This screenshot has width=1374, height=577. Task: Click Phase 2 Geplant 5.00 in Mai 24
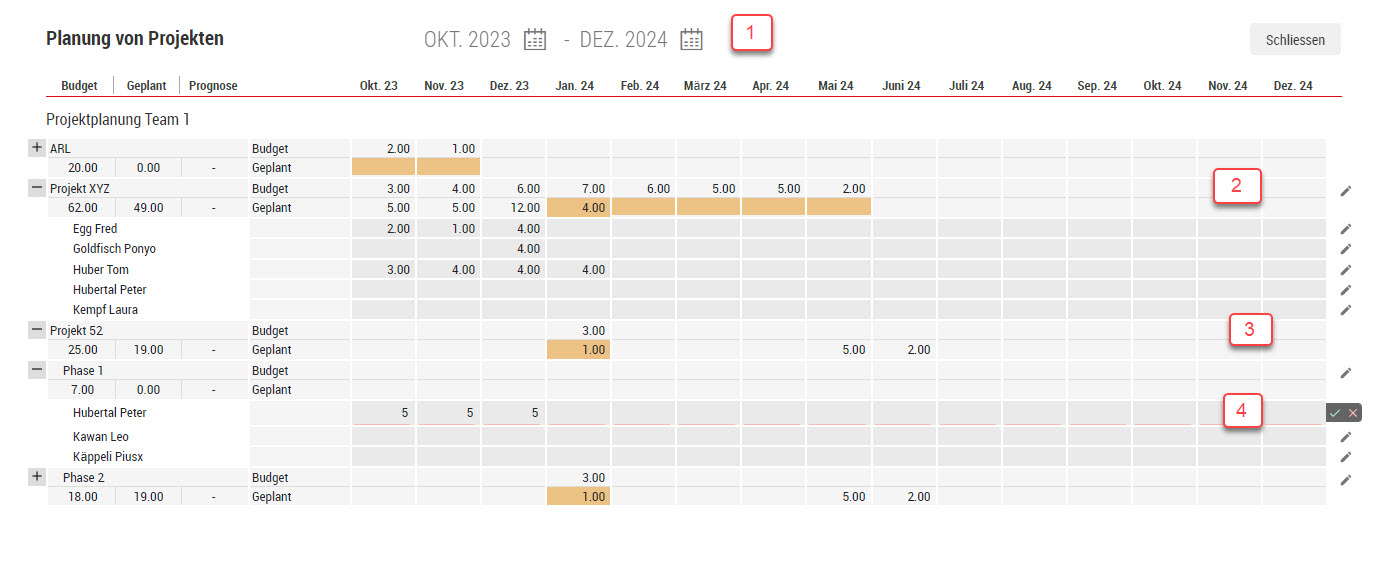point(853,496)
